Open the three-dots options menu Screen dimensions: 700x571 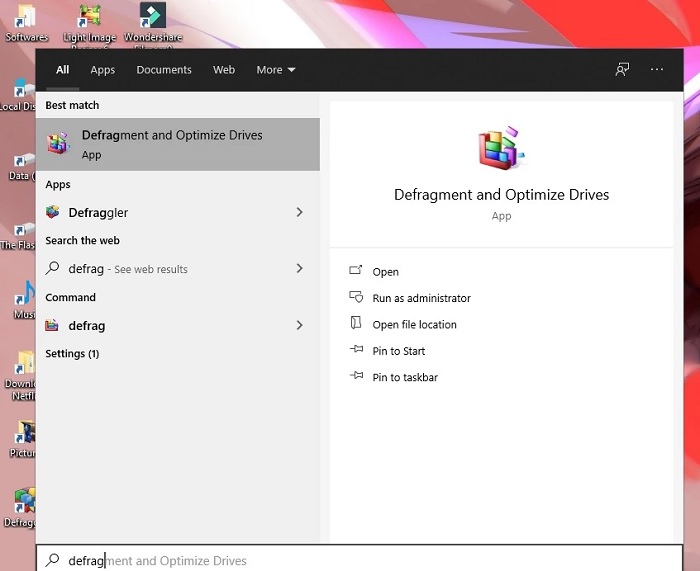[657, 69]
